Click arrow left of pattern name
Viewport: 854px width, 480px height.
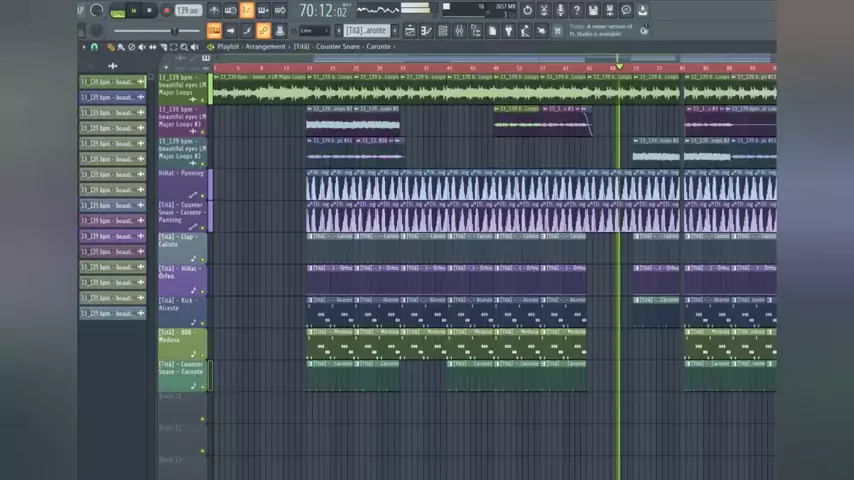pyautogui.click(x=338, y=31)
